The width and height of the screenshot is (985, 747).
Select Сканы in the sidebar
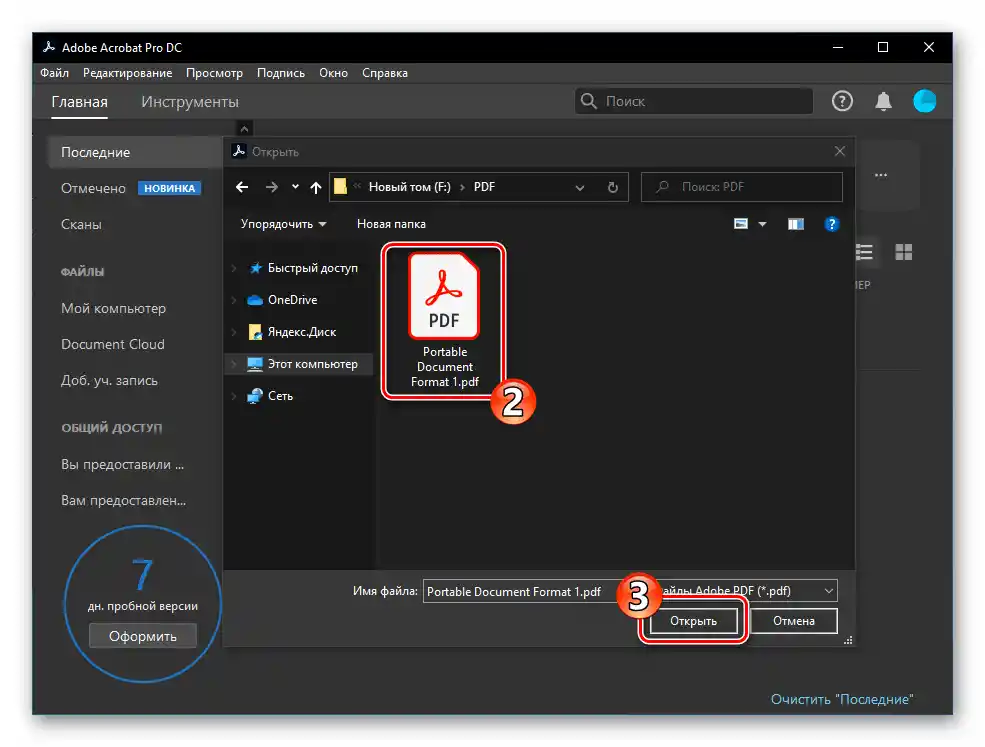coord(81,224)
